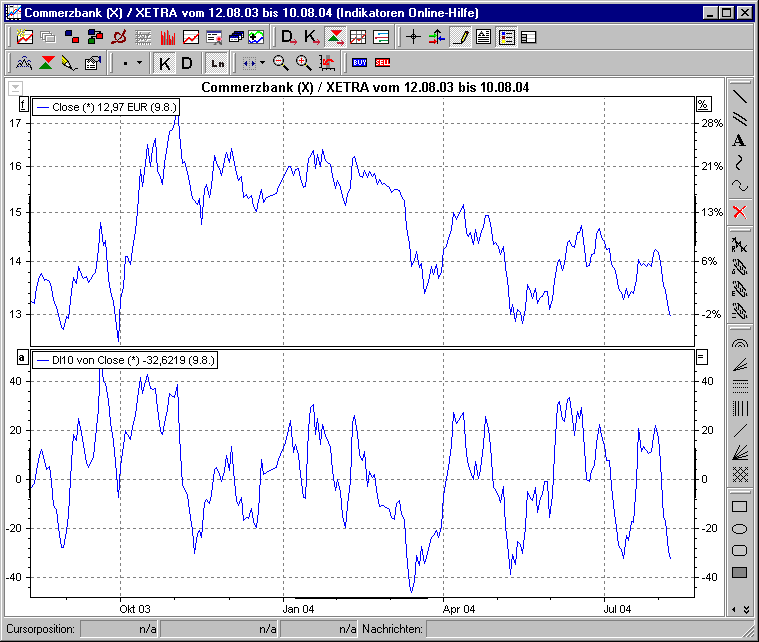This screenshot has width=759, height=642.
Task: Select the zoom out magnifier tool
Action: [x=281, y=63]
